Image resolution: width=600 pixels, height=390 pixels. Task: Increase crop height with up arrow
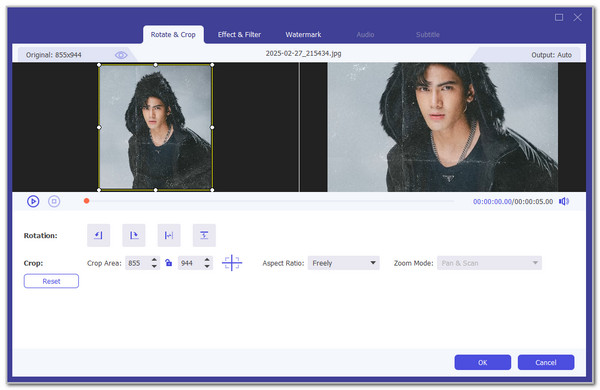[x=207, y=260]
